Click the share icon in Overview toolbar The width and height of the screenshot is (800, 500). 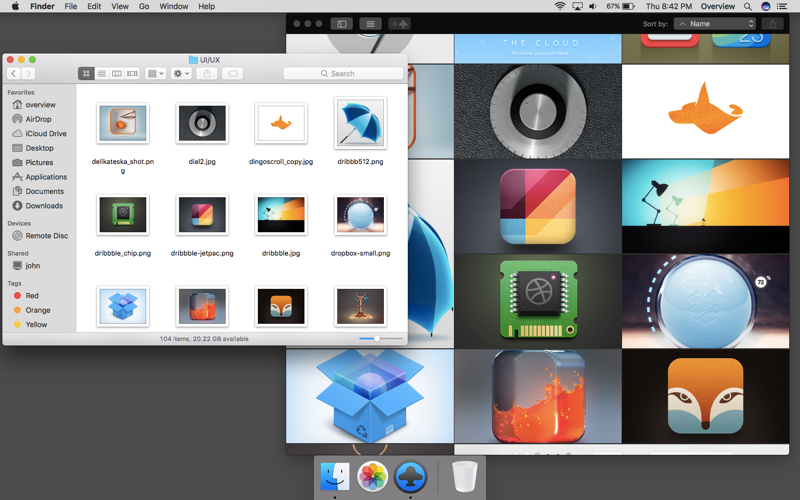point(773,23)
